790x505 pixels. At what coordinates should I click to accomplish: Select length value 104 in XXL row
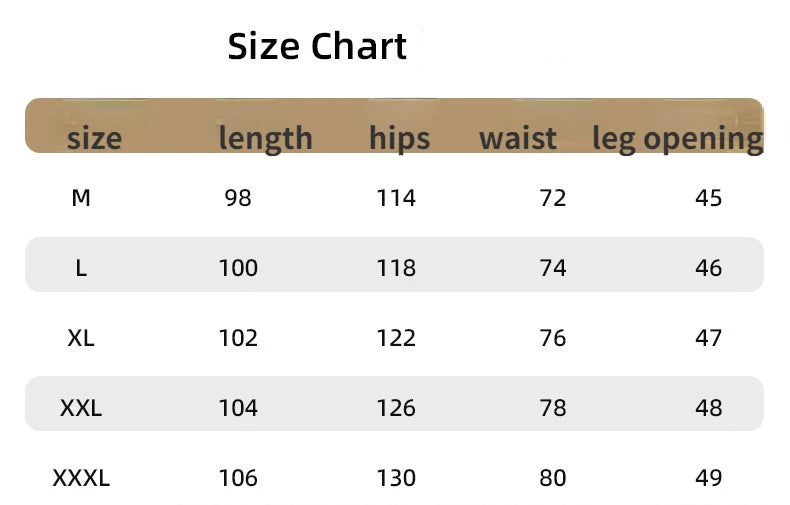[238, 408]
